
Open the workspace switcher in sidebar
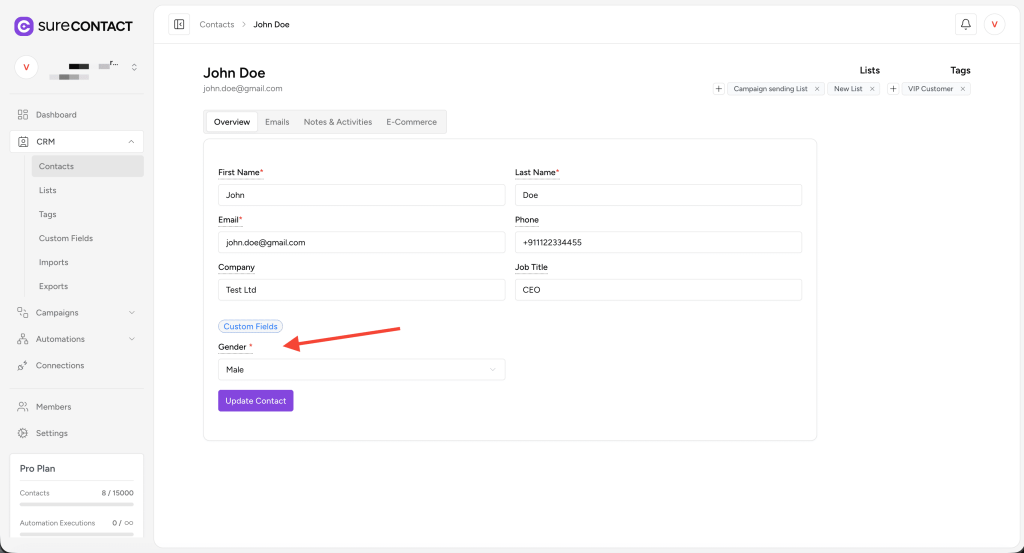point(134,67)
